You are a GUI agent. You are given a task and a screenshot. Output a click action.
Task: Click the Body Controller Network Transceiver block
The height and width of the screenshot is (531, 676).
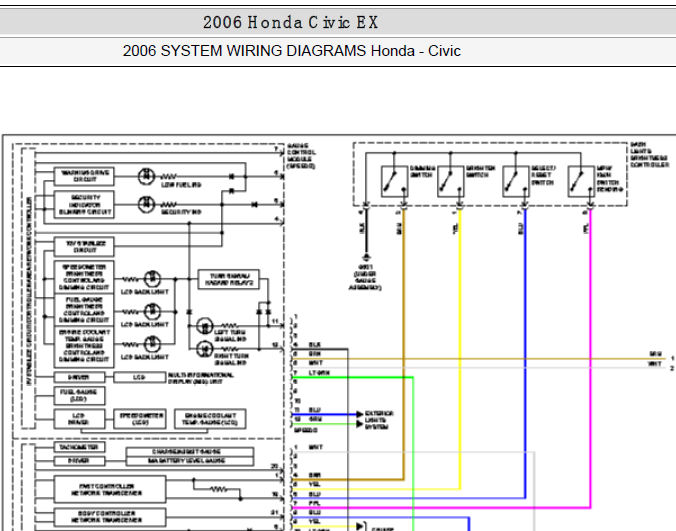110,517
